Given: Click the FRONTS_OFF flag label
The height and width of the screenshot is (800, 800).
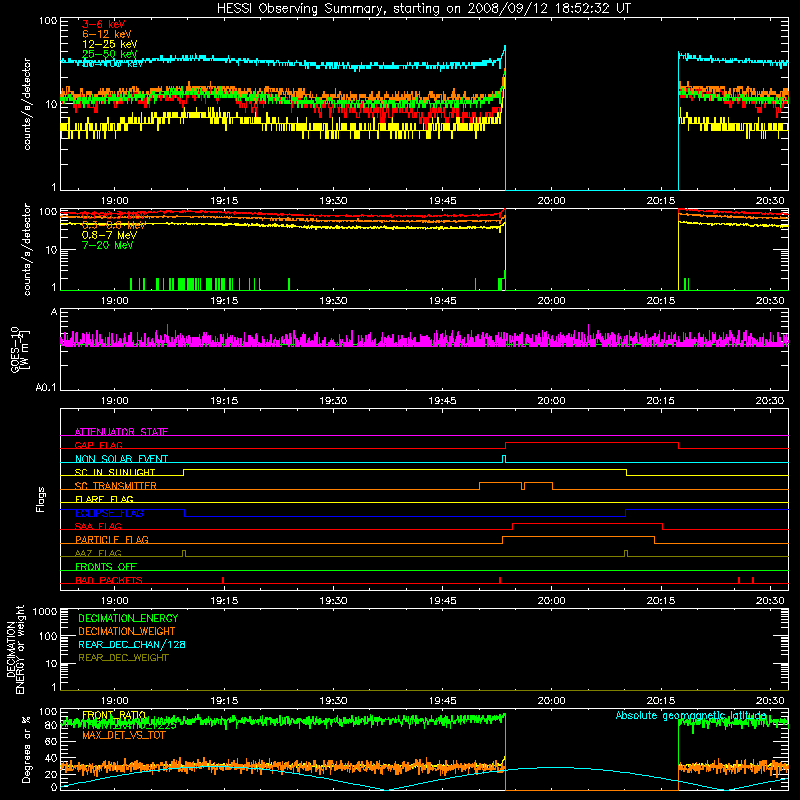Looking at the screenshot, I should pyautogui.click(x=106, y=566).
